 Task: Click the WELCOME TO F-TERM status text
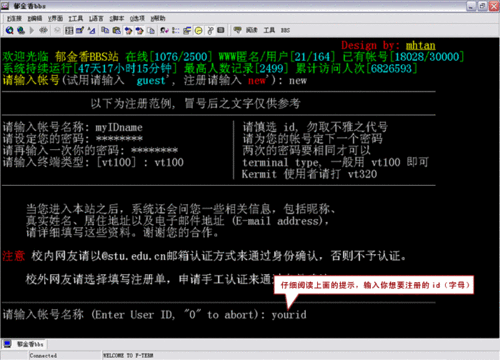(128, 356)
